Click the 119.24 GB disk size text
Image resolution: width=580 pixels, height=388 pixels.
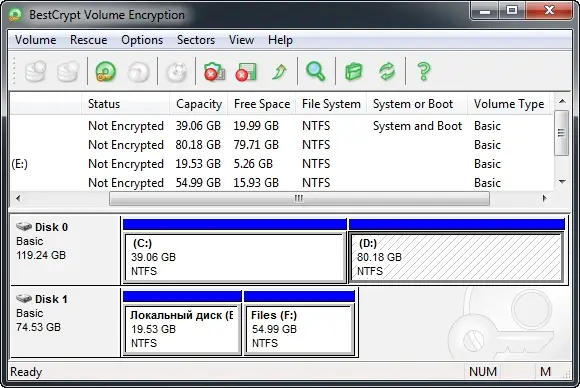tap(41, 255)
